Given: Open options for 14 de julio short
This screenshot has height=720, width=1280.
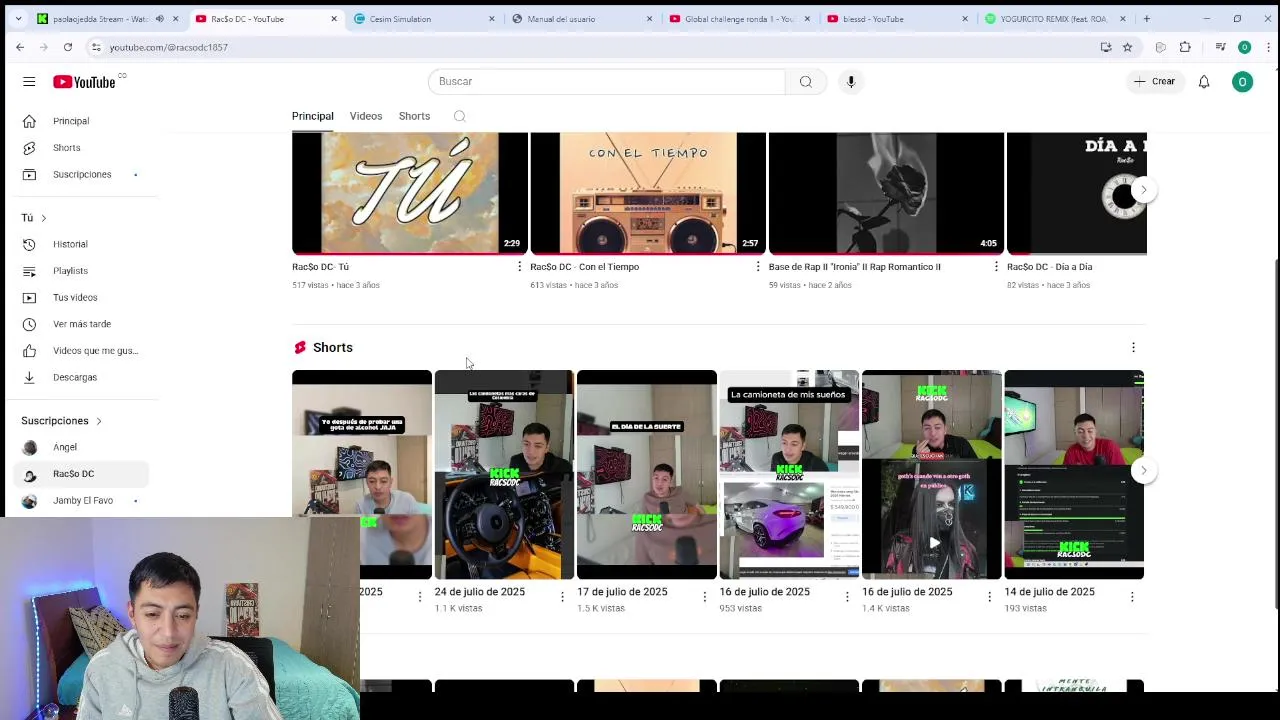Looking at the screenshot, I should [x=1132, y=596].
